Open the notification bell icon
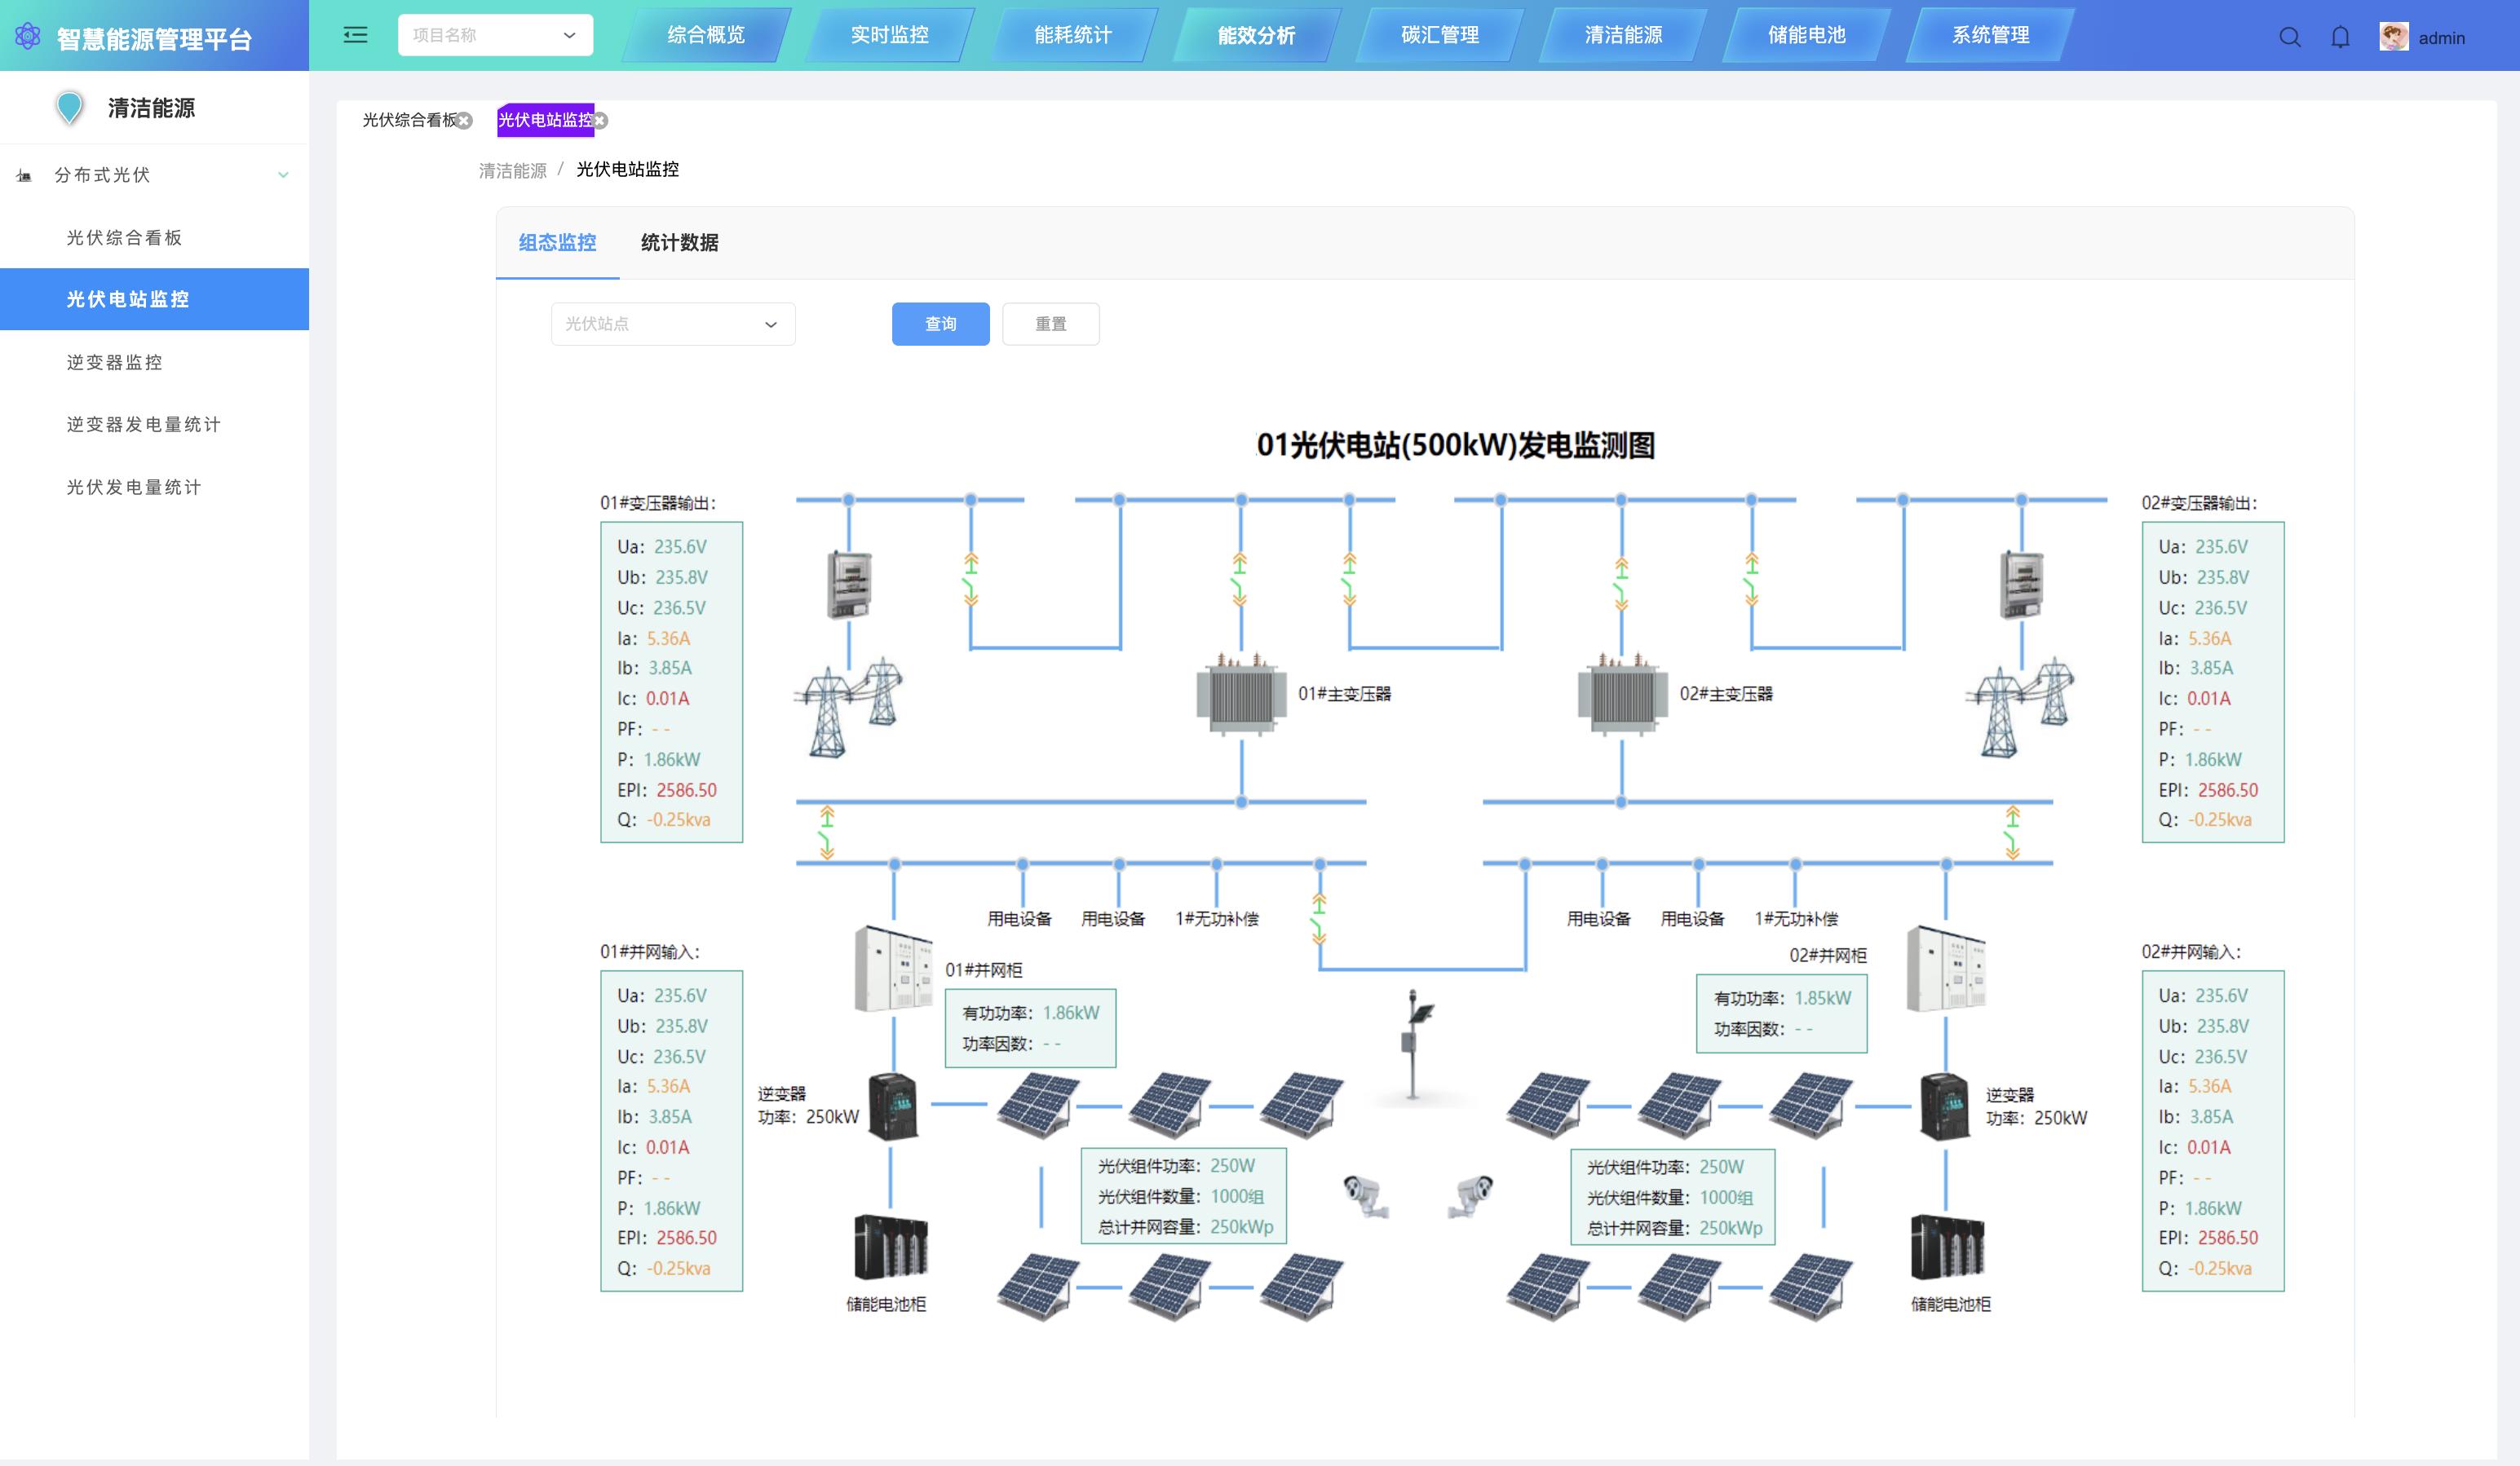Image resolution: width=2520 pixels, height=1466 pixels. [x=2340, y=37]
